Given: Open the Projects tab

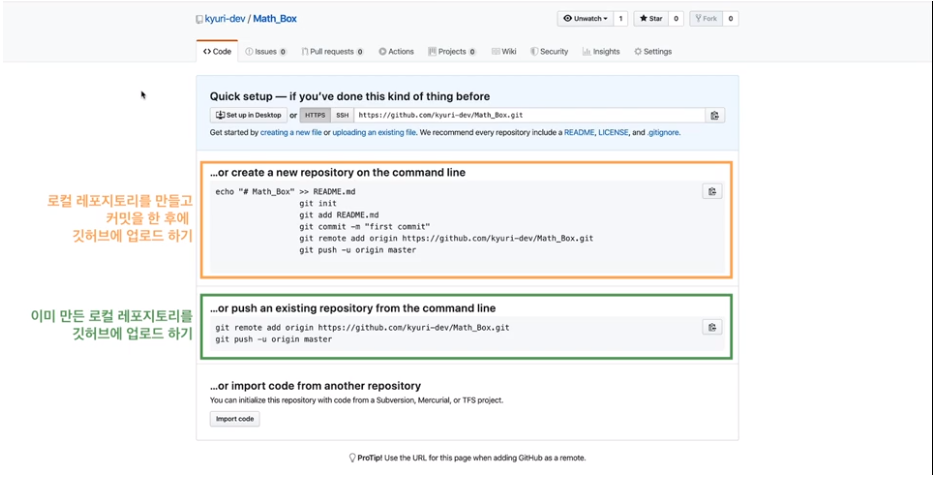Looking at the screenshot, I should pyautogui.click(x=451, y=51).
